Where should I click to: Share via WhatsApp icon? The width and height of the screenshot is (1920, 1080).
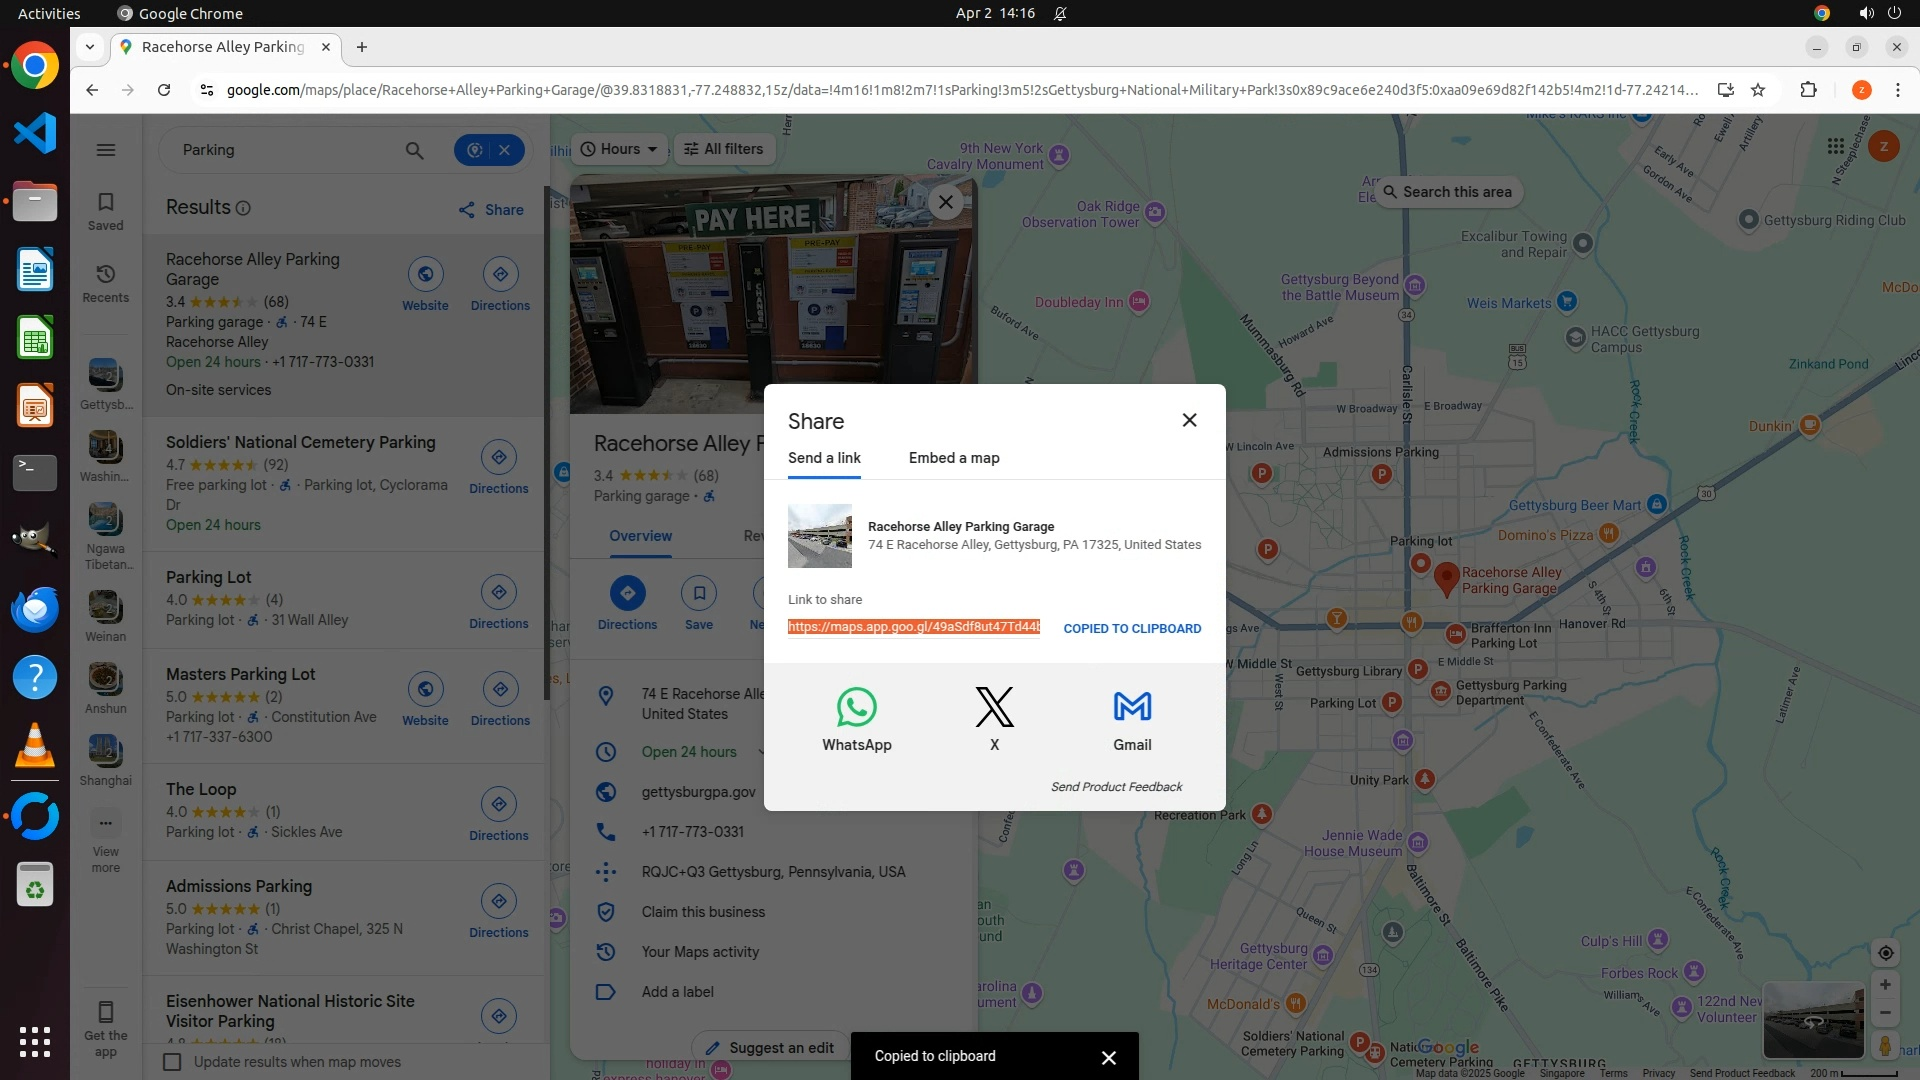[856, 708]
